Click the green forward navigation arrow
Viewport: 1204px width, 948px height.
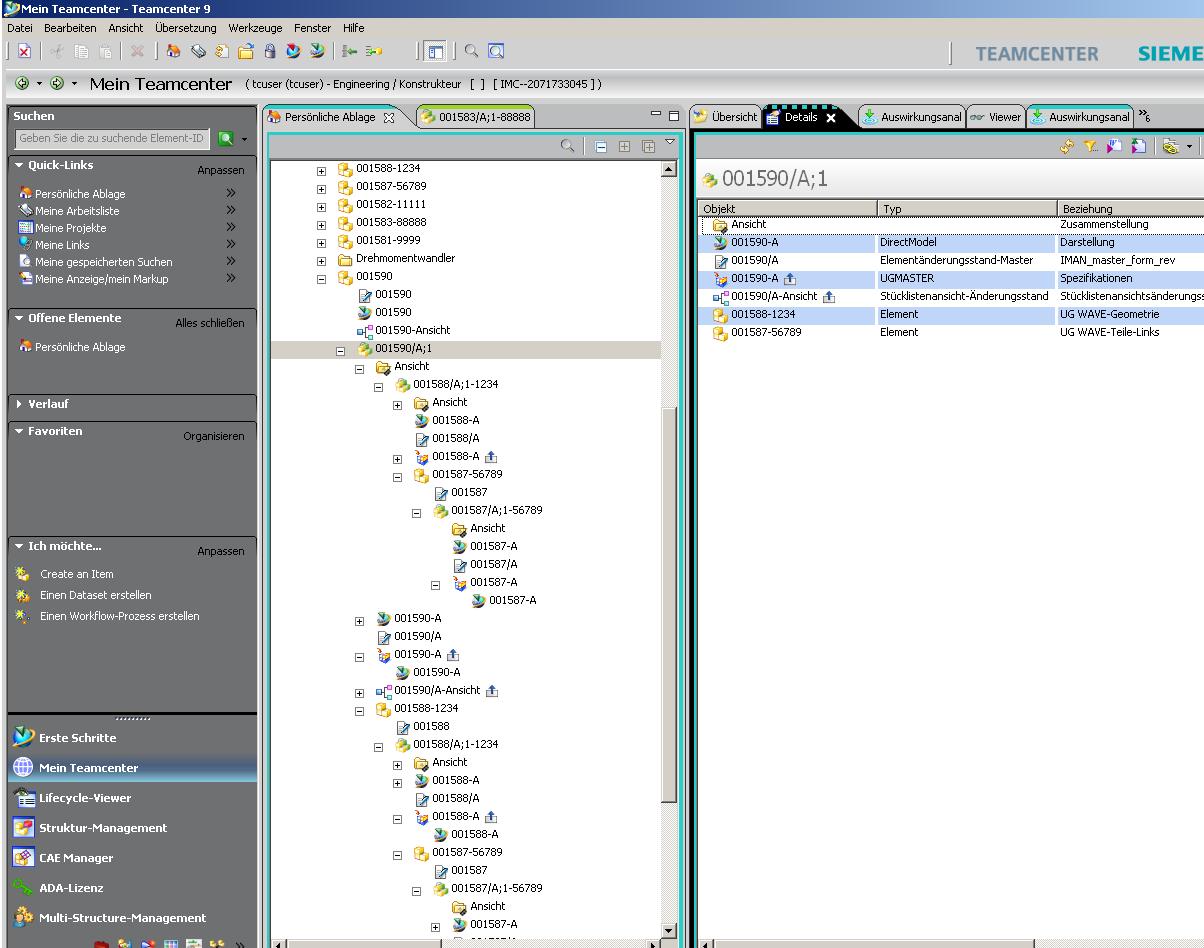[x=57, y=84]
